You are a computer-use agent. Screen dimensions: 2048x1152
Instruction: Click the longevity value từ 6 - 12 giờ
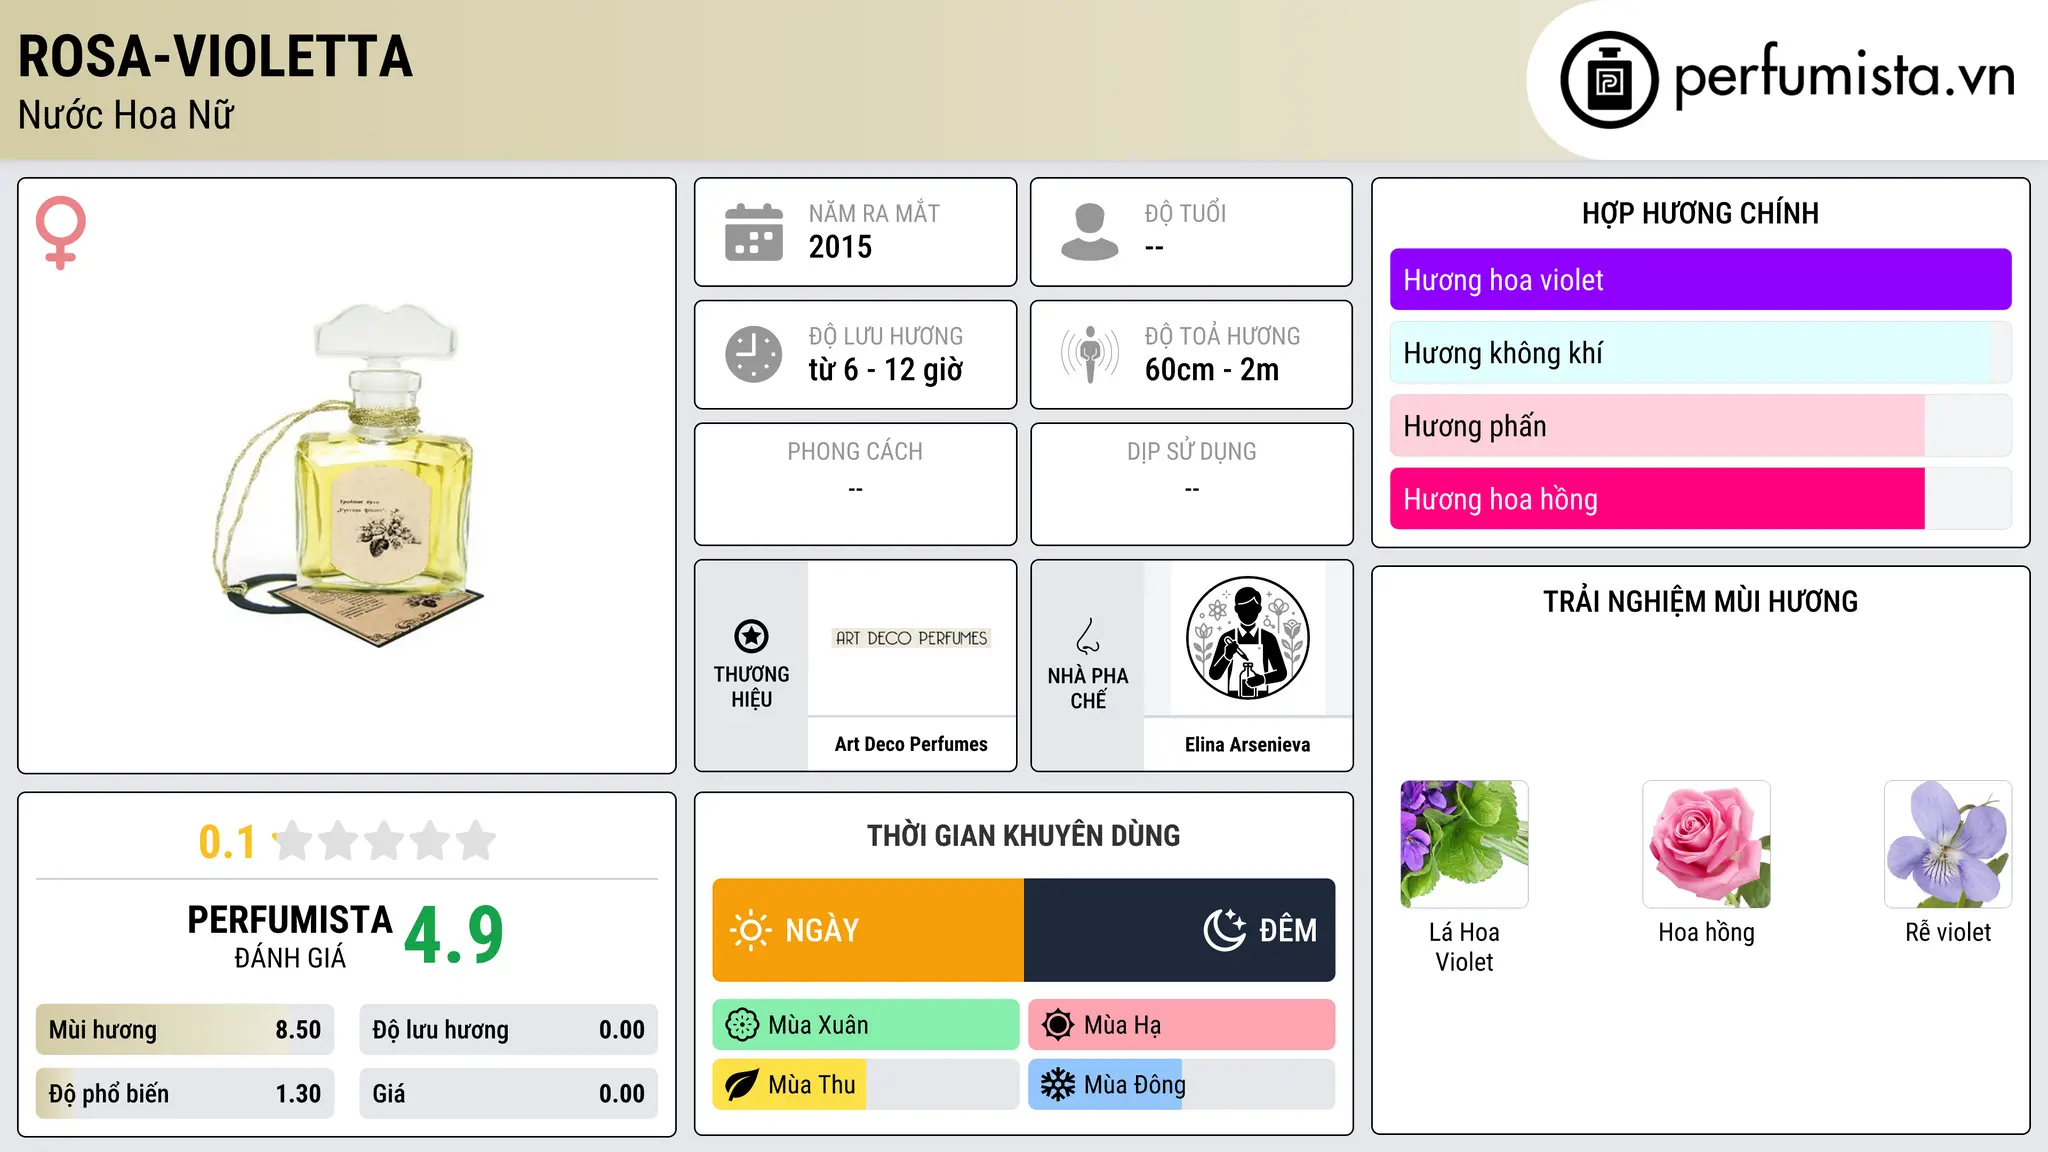pyautogui.click(x=885, y=370)
